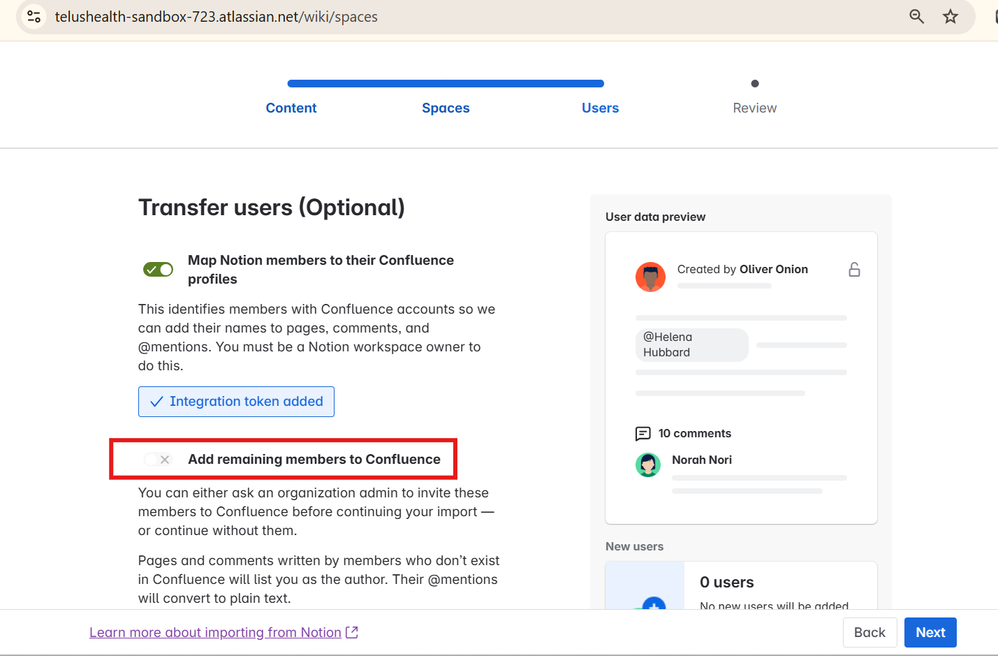Image resolution: width=998 pixels, height=656 pixels.
Task: Click Oliver Onion's avatar in preview
Action: pyautogui.click(x=650, y=277)
